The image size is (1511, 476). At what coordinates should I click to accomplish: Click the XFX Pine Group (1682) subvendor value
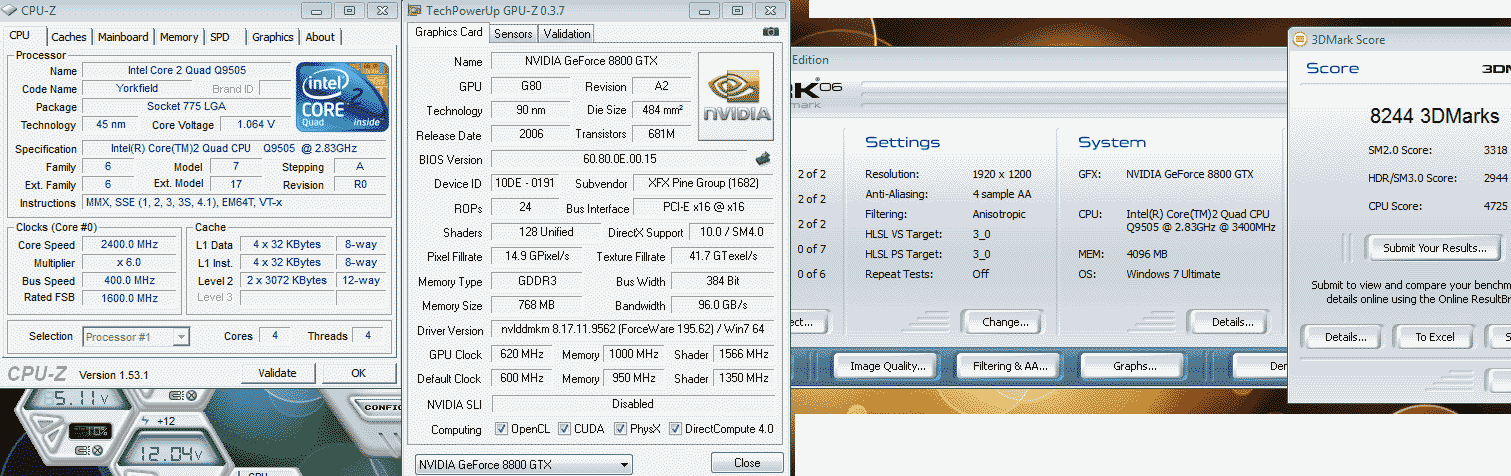(x=703, y=184)
